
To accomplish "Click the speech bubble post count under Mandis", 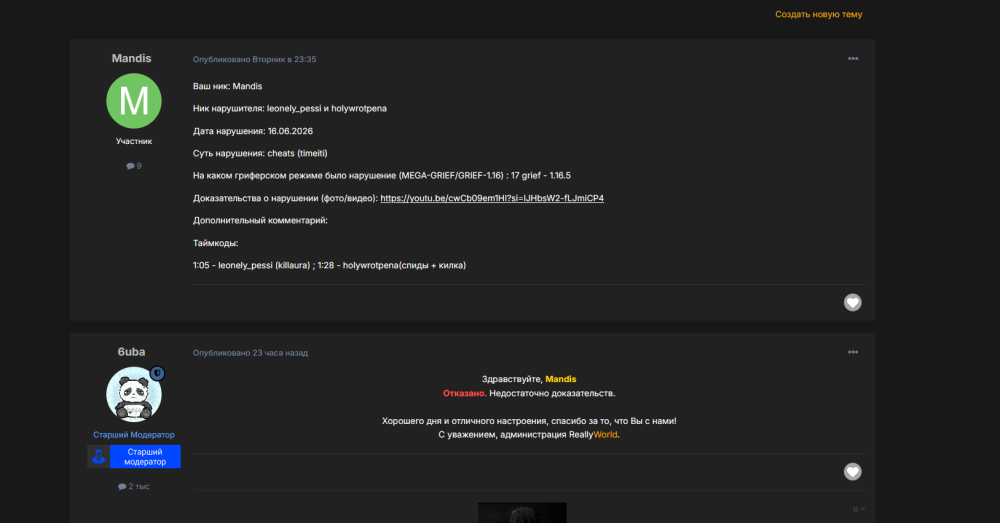I will (x=133, y=166).
